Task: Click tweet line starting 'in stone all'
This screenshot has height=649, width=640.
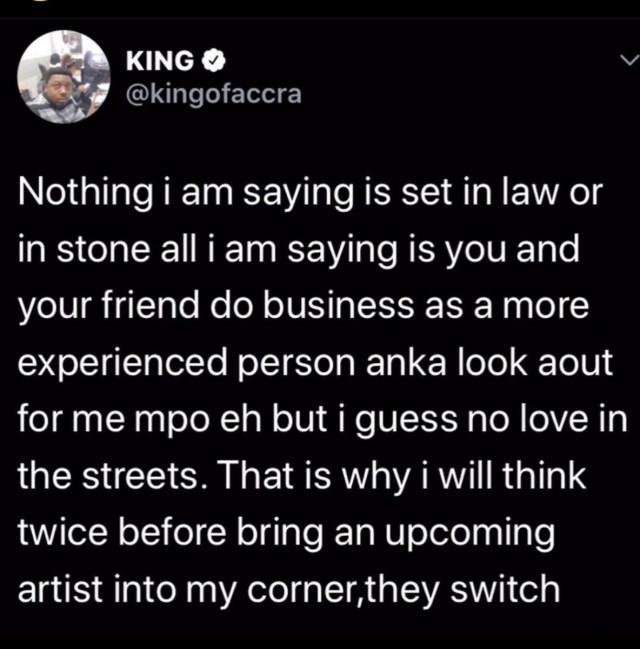Action: [x=298, y=250]
